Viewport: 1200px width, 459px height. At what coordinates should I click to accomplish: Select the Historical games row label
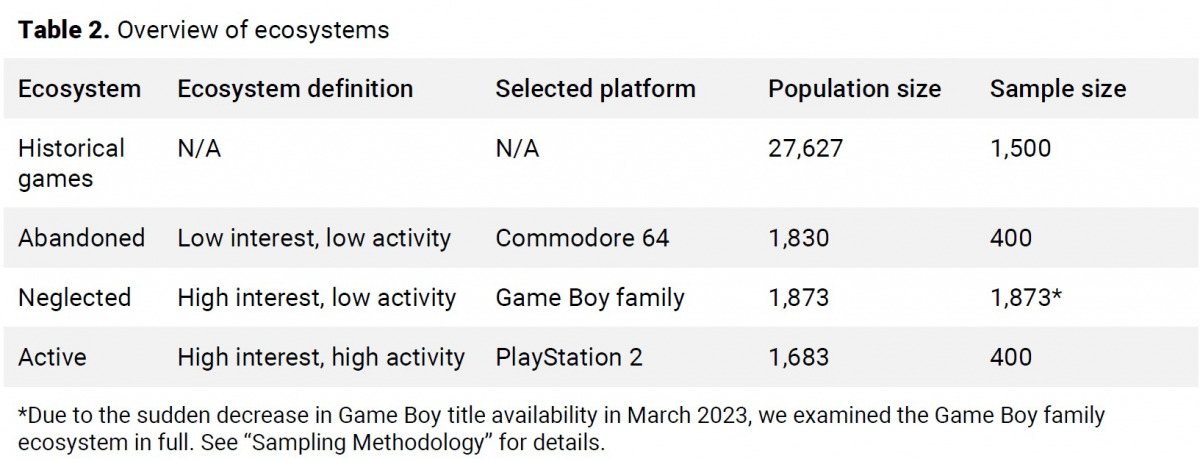click(x=71, y=163)
